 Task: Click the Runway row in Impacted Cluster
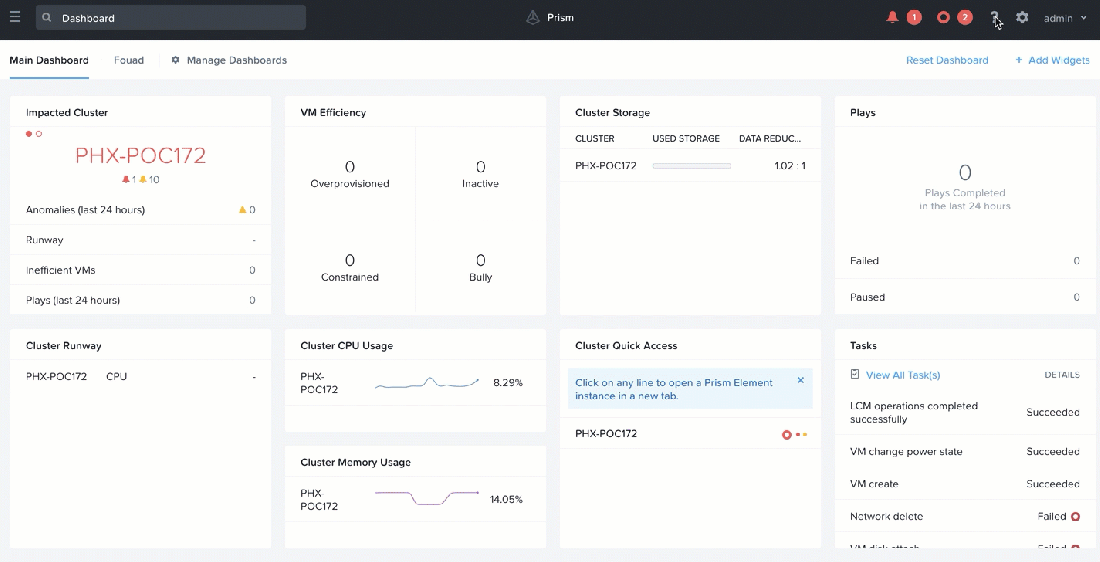click(x=140, y=240)
